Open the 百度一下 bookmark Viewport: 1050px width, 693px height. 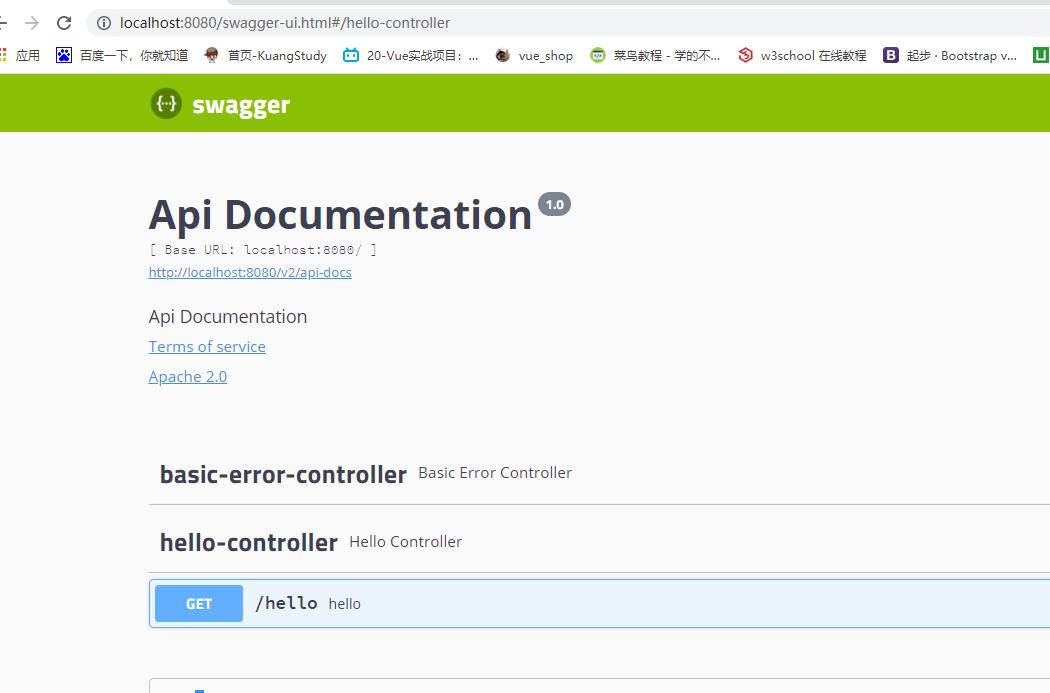pos(122,56)
